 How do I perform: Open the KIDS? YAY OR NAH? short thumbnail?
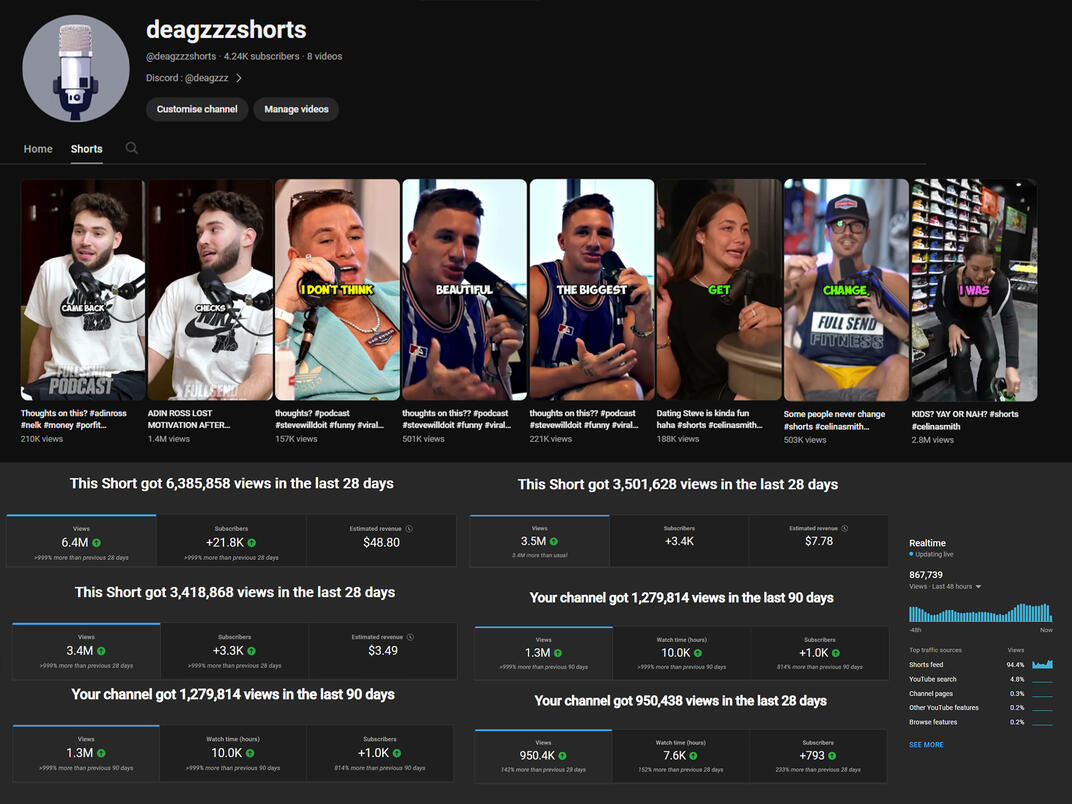pyautogui.click(x=973, y=290)
